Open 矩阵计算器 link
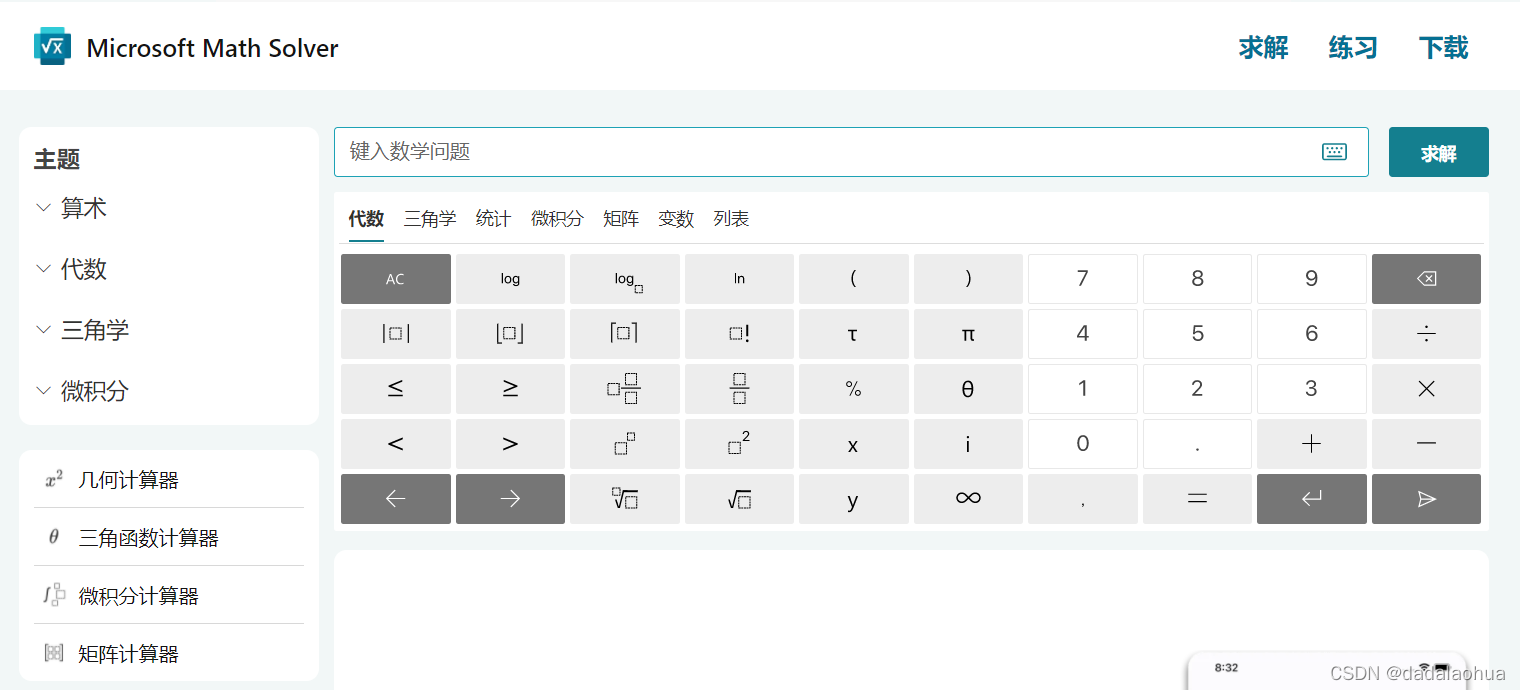The height and width of the screenshot is (690, 1520). [x=169, y=654]
